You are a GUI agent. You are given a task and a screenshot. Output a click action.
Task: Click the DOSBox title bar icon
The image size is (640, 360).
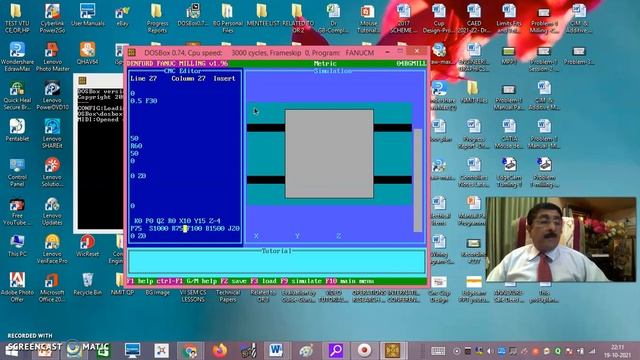coord(131,52)
